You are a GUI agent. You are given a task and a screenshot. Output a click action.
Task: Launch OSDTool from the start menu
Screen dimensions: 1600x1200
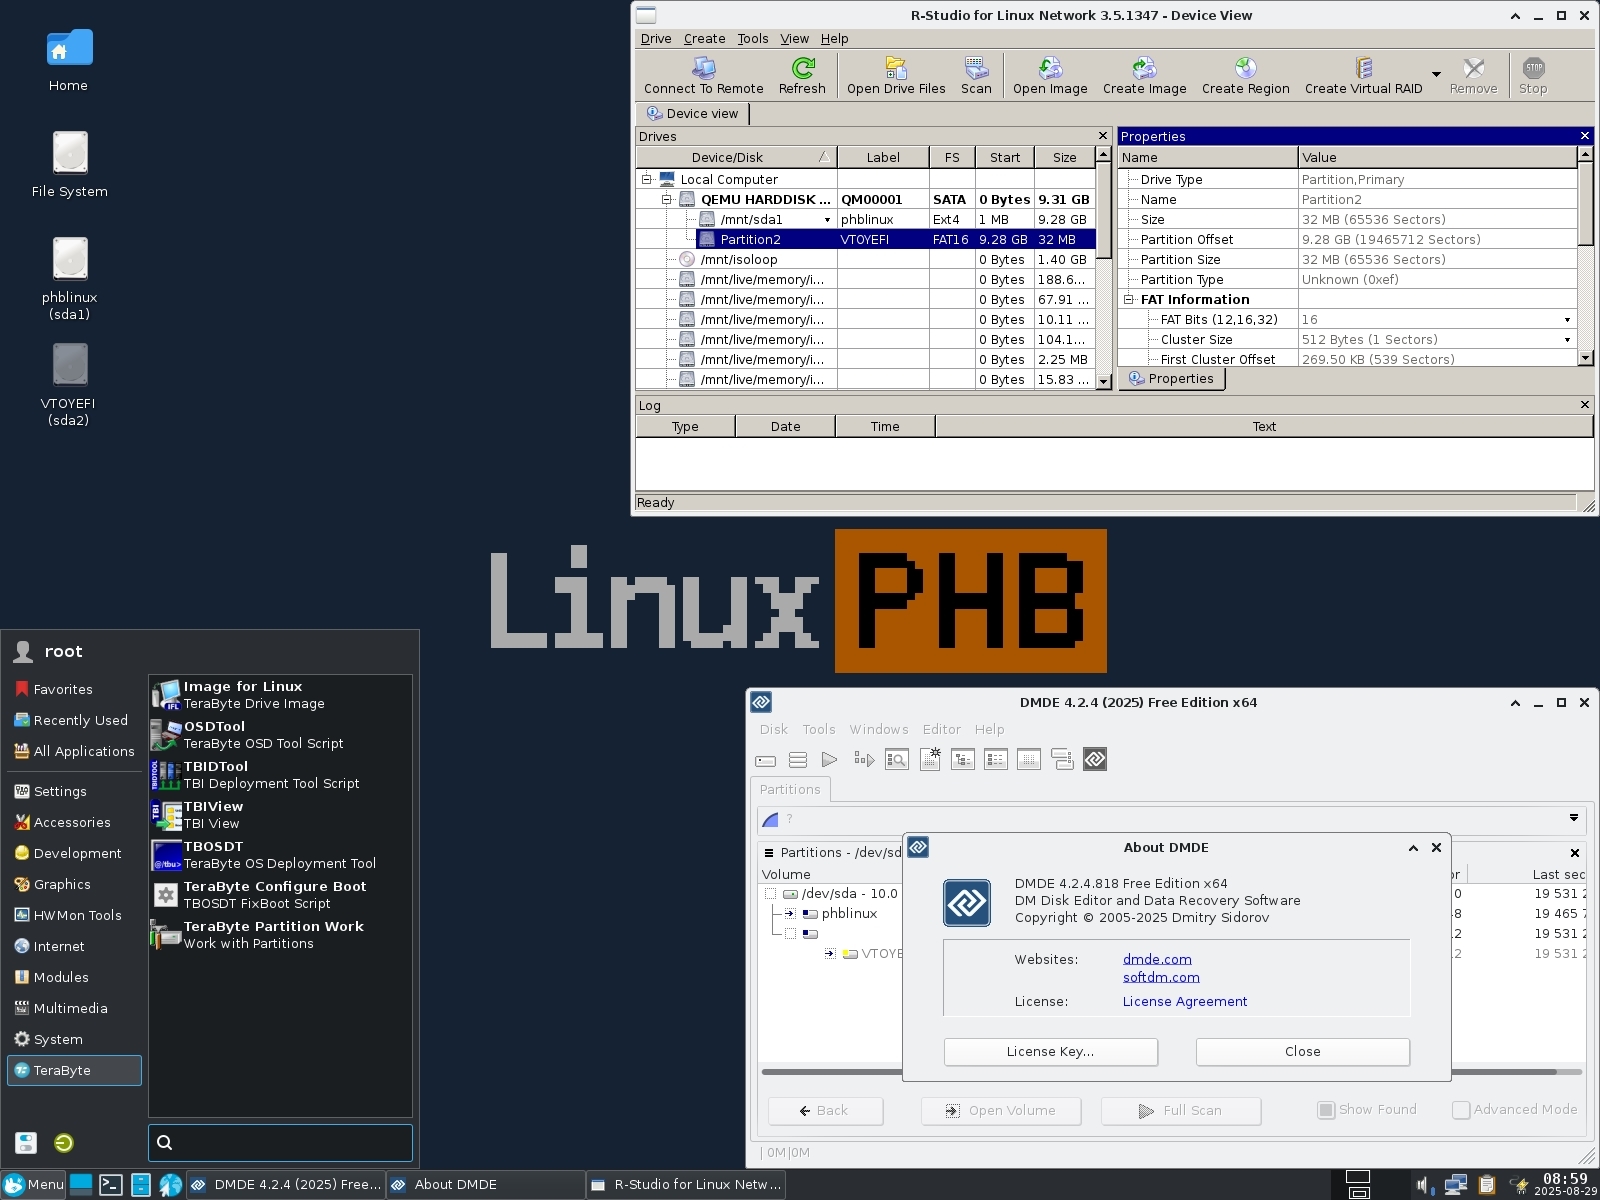(x=280, y=735)
